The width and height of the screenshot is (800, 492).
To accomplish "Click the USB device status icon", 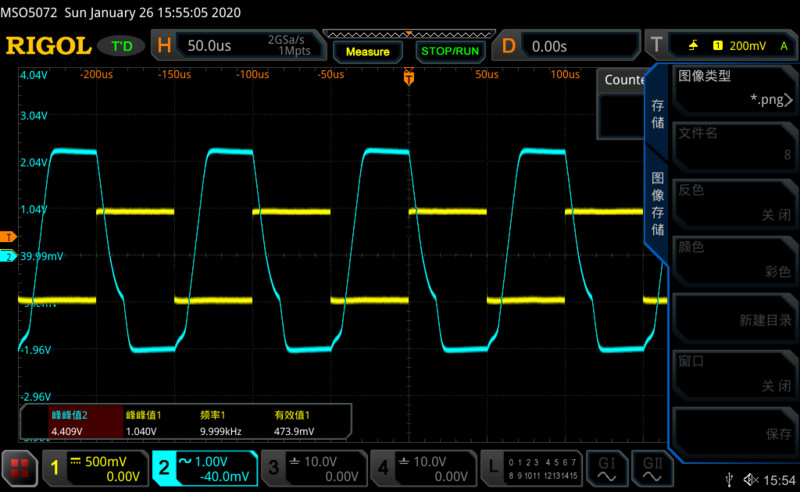I will pyautogui.click(x=733, y=481).
